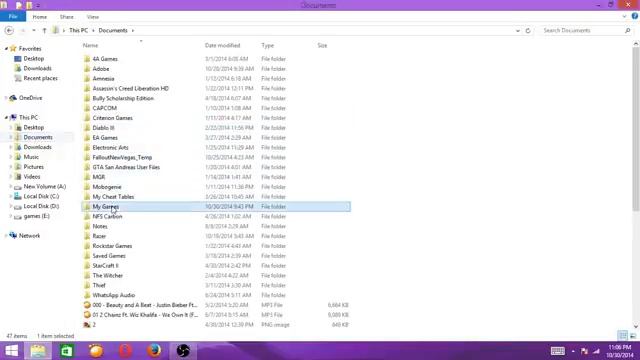
Task: Select the Saved Games folder icon
Action: [87, 256]
